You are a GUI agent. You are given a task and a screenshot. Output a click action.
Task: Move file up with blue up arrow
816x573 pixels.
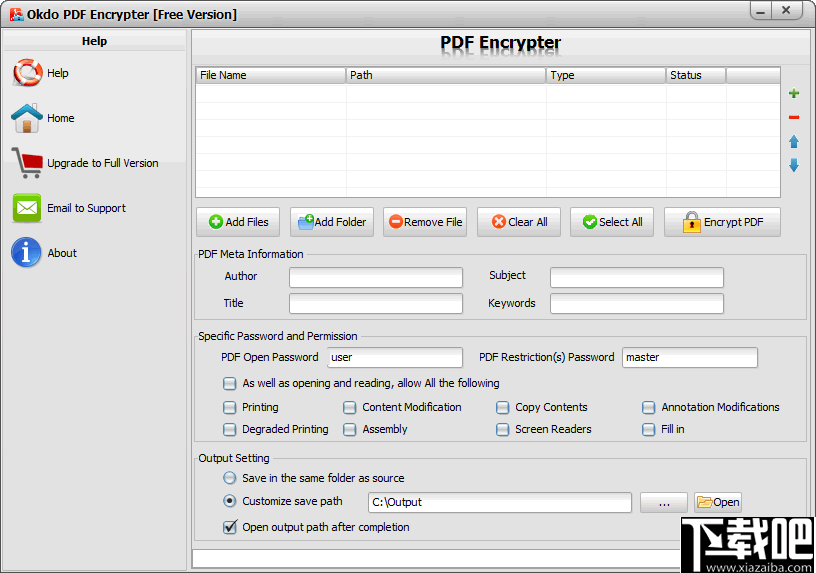point(794,142)
